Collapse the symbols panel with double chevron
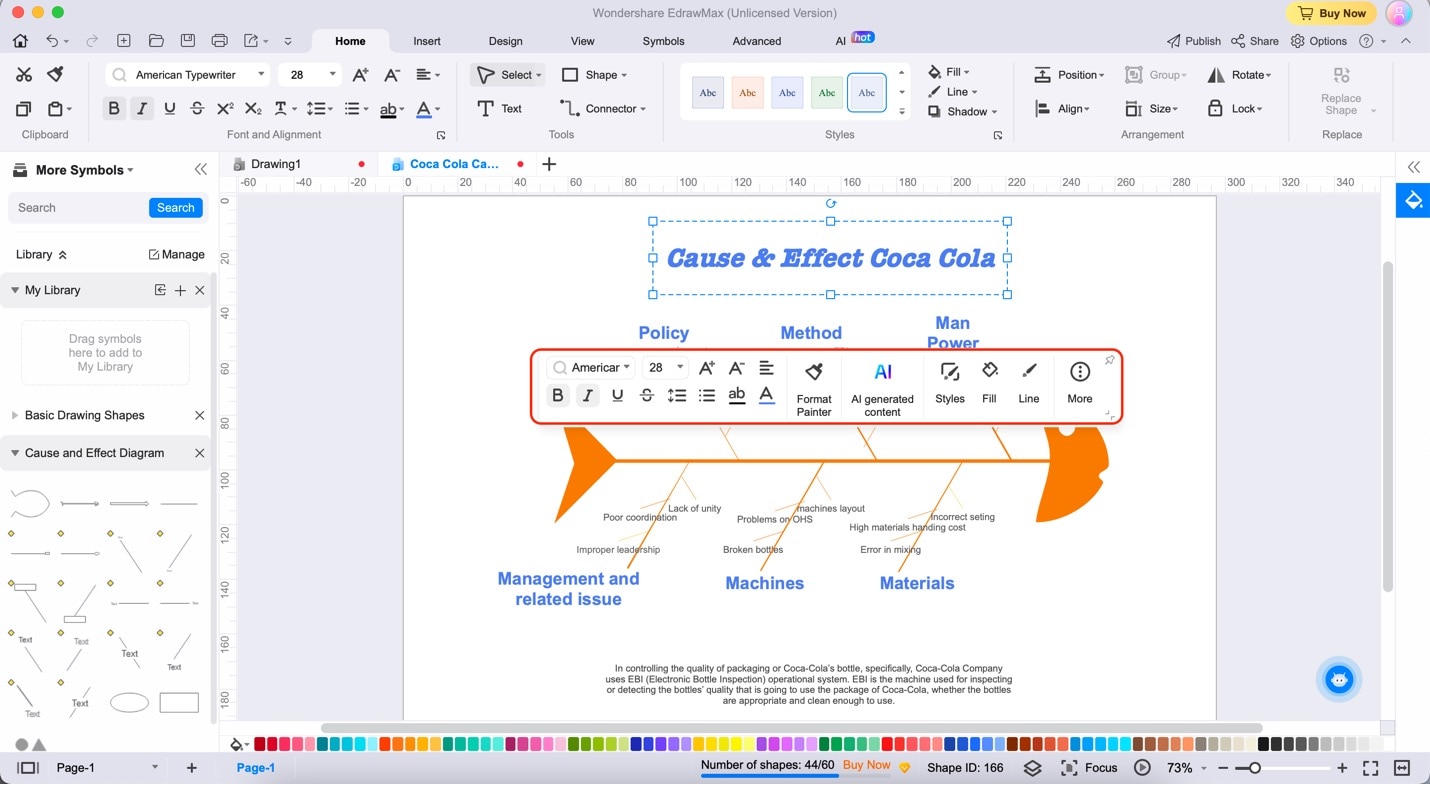The width and height of the screenshot is (1430, 788). pyautogui.click(x=201, y=170)
